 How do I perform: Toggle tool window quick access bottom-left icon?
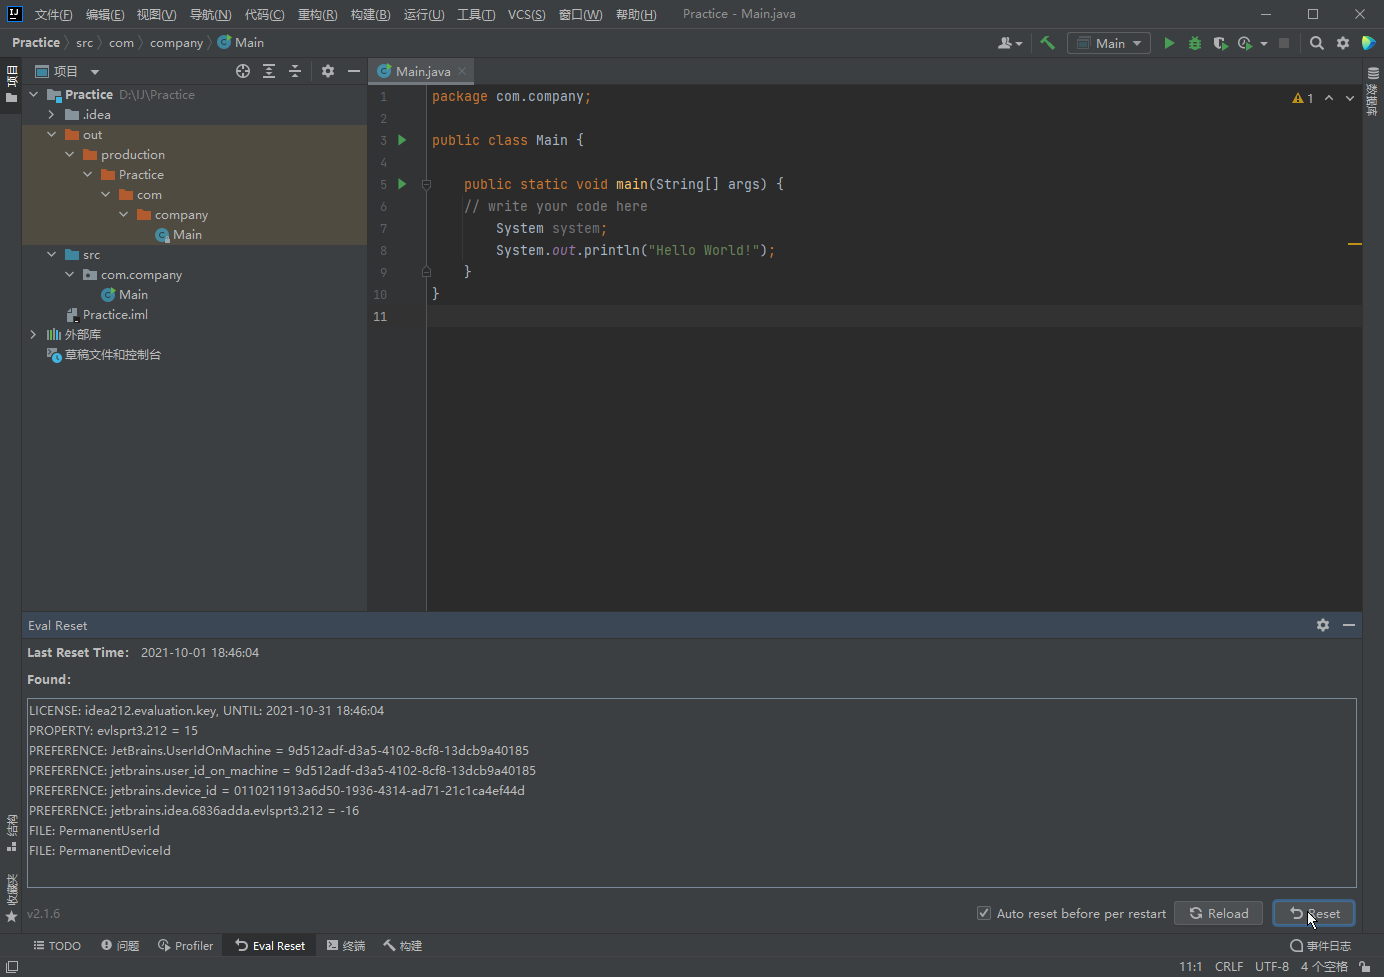(12, 967)
